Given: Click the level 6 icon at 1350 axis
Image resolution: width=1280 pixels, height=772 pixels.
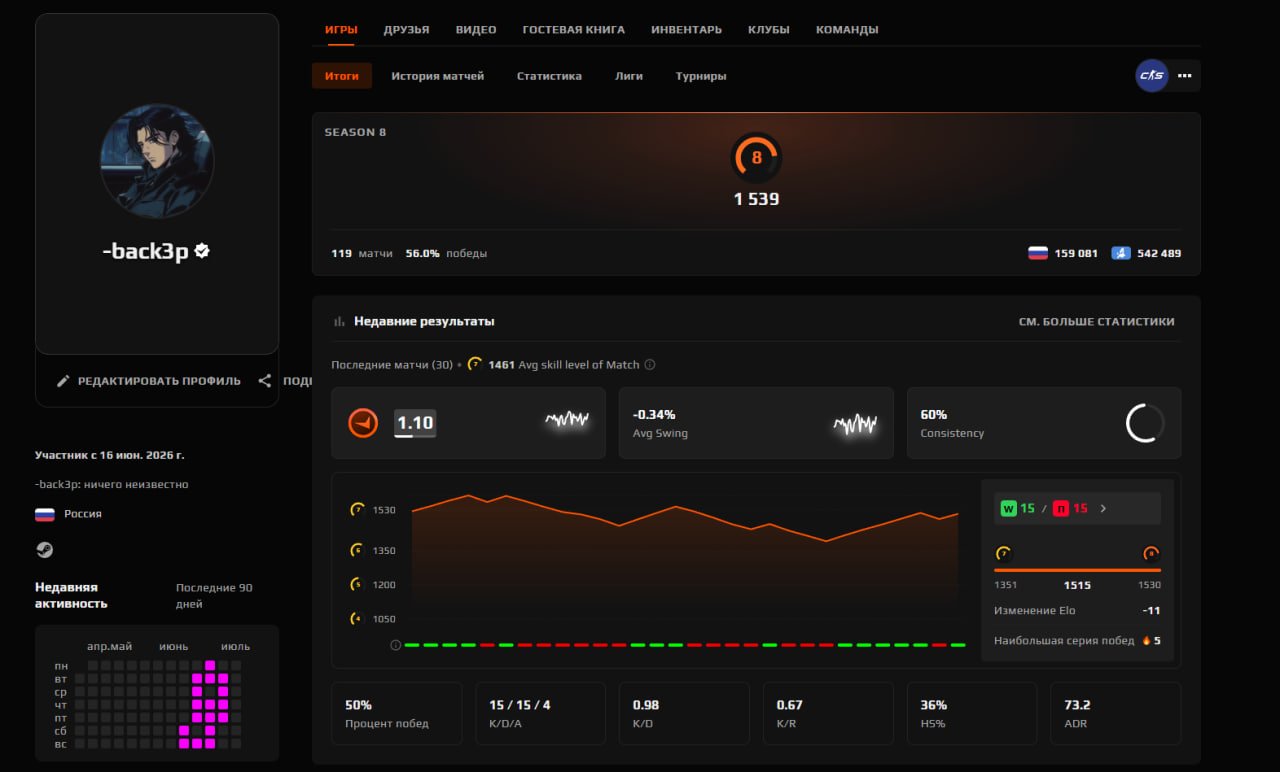Looking at the screenshot, I should (x=357, y=550).
